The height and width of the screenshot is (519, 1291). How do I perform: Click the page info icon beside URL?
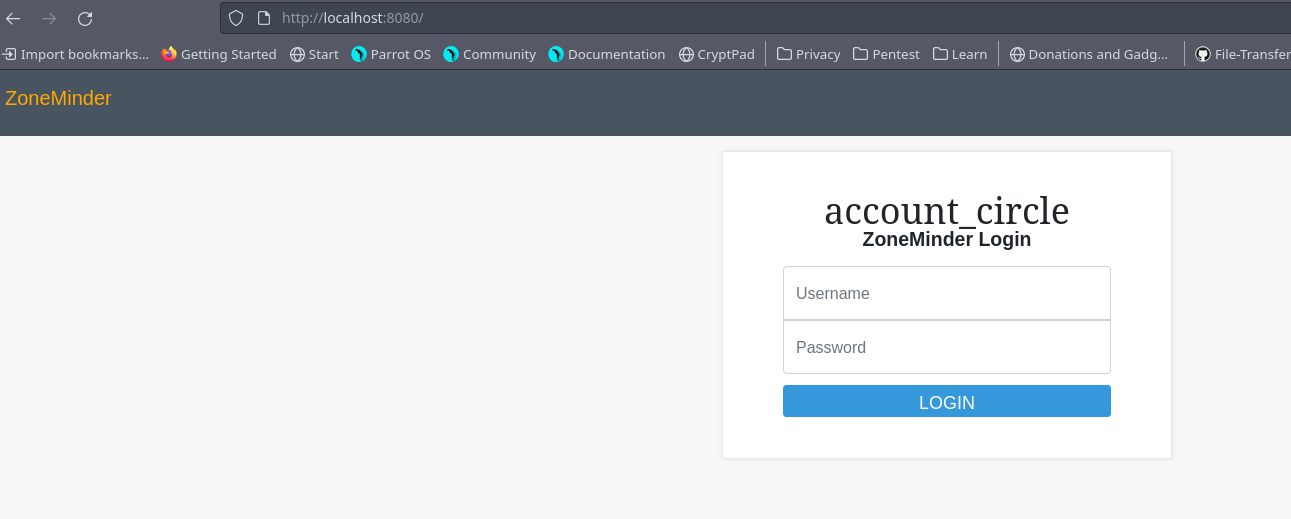pyautogui.click(x=264, y=18)
